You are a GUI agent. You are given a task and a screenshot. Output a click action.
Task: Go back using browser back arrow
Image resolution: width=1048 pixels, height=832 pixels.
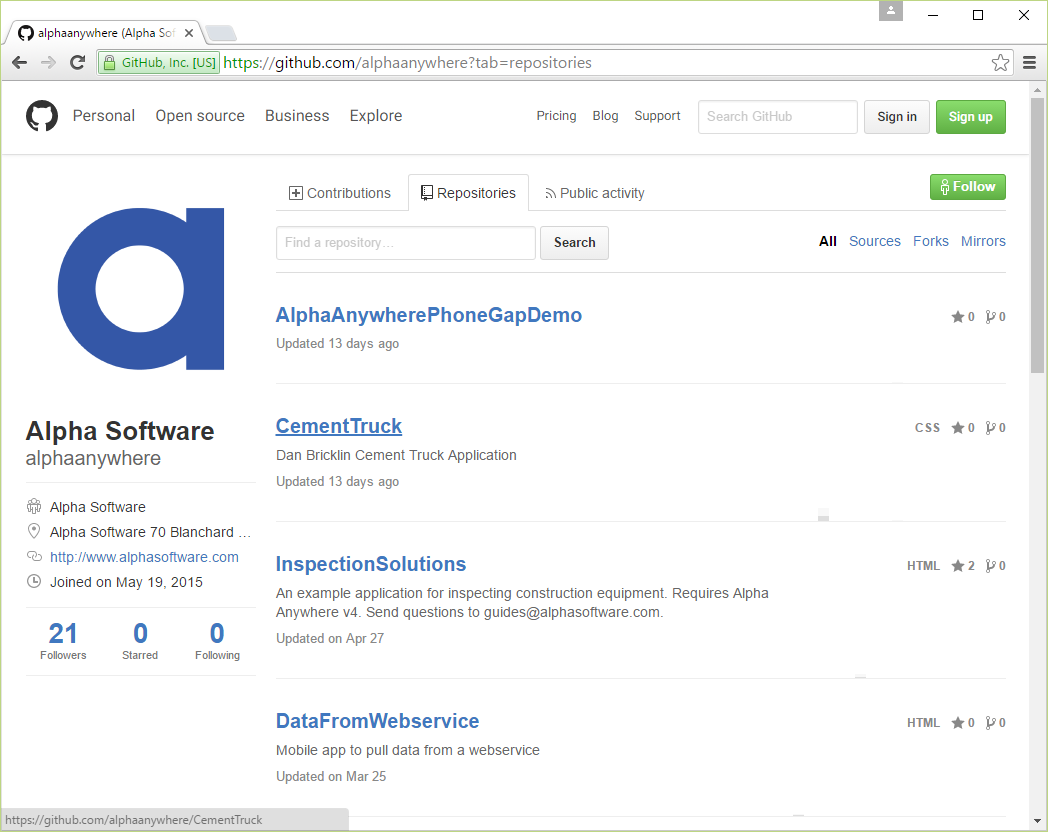click(19, 63)
